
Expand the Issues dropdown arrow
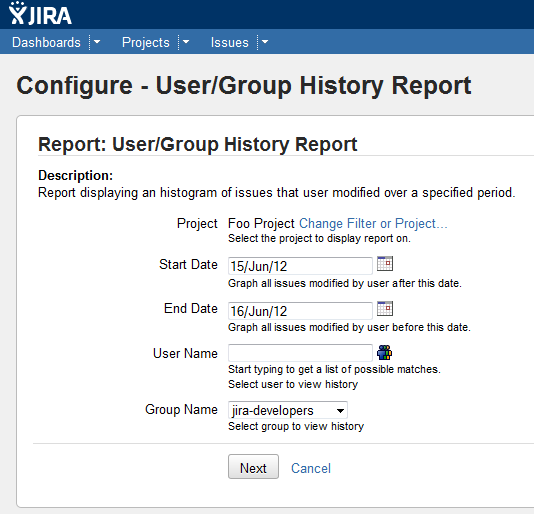click(x=265, y=42)
